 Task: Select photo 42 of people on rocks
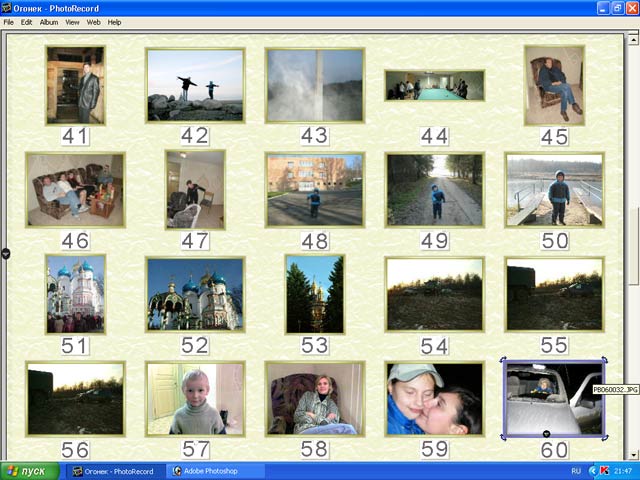[195, 85]
